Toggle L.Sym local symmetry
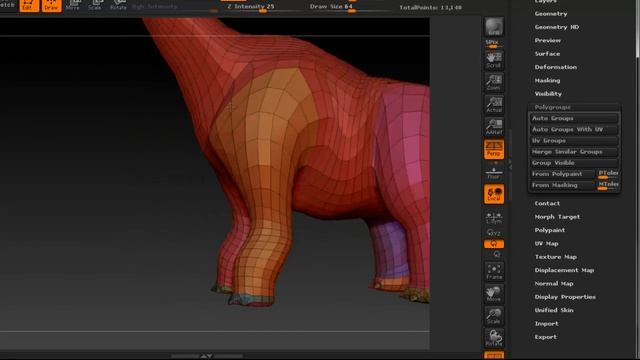The height and width of the screenshot is (360, 640). 494,218
